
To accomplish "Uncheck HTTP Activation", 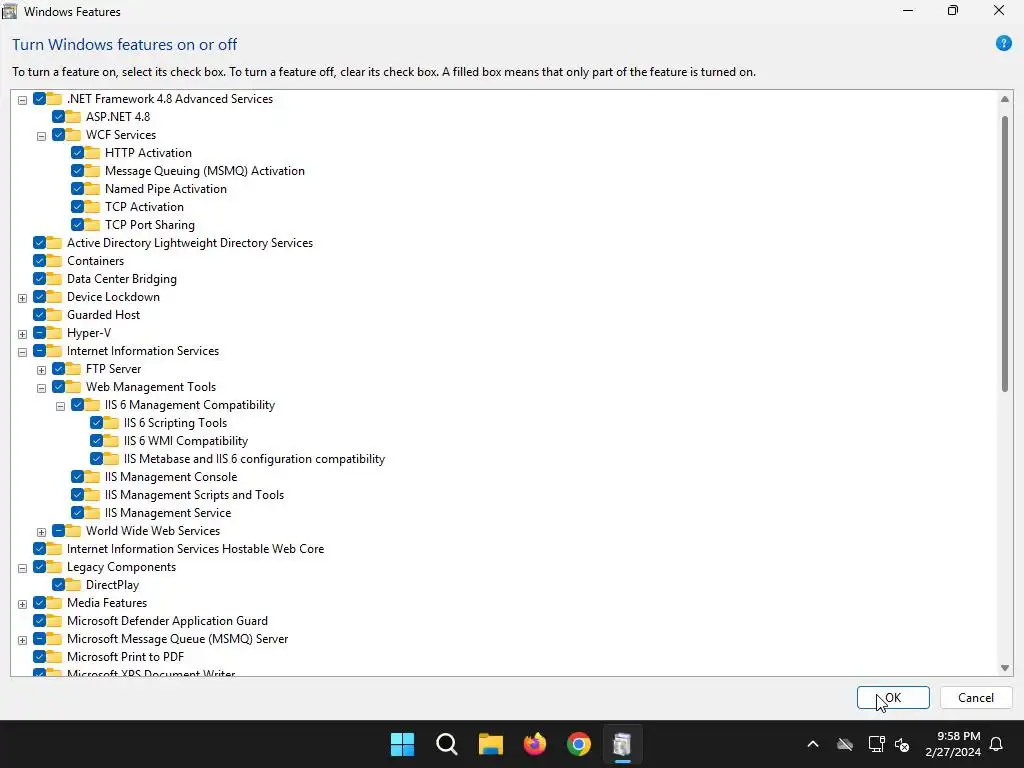I will click(77, 152).
